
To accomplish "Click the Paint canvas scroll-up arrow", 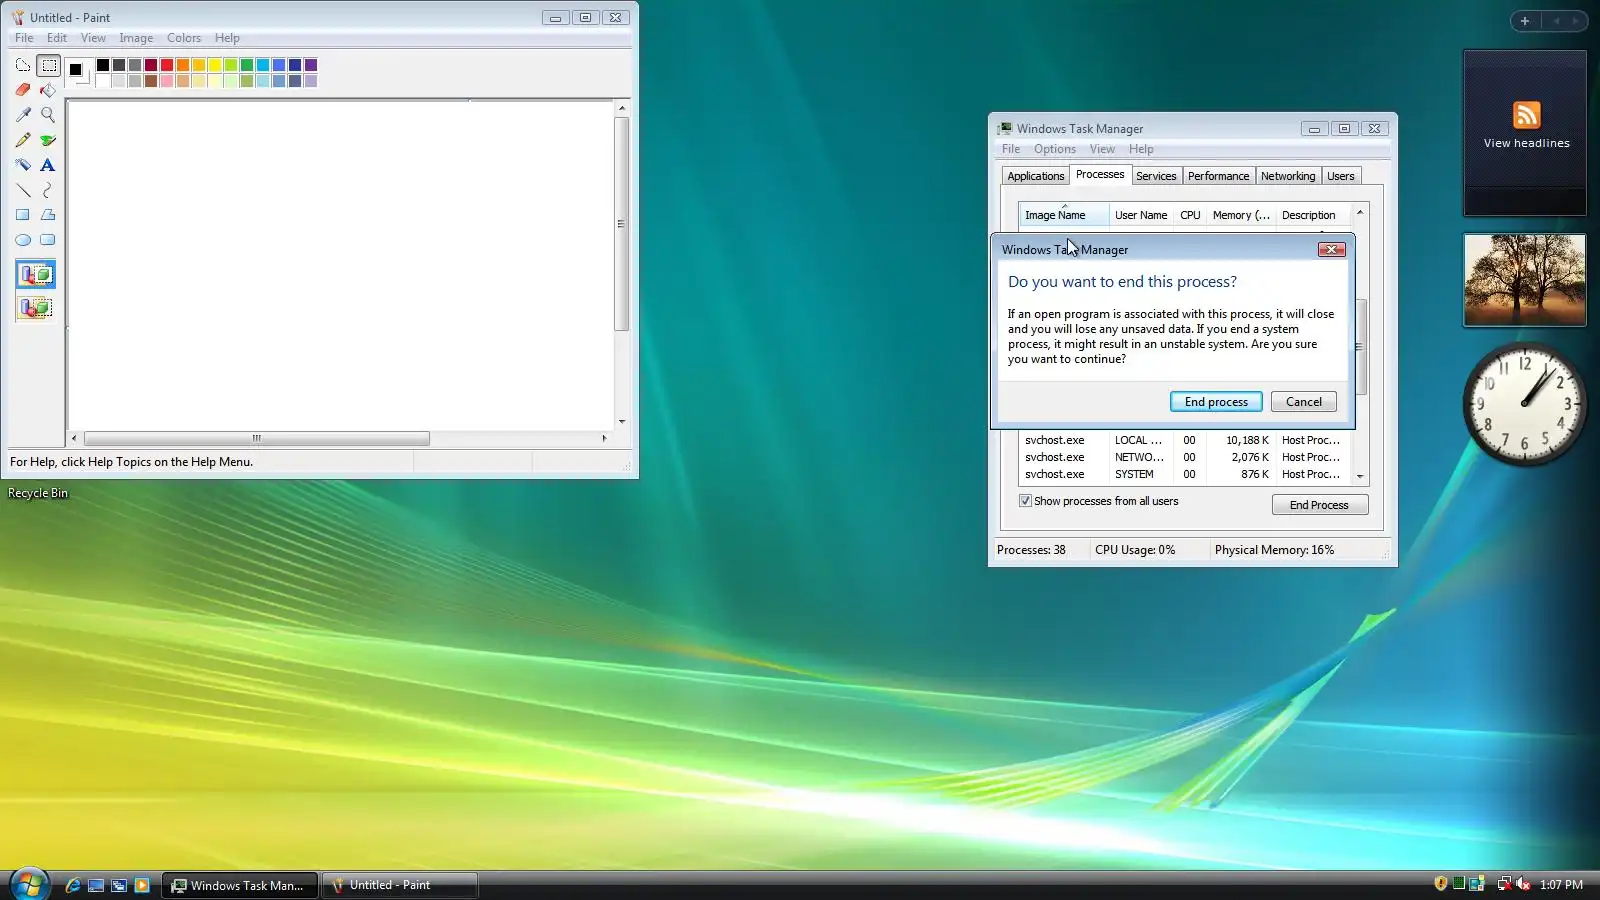I will [x=622, y=108].
